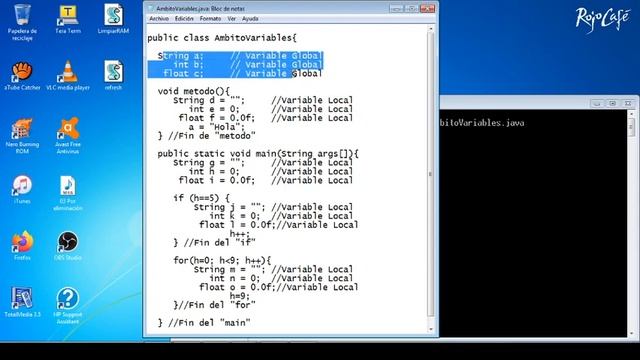Click the comment '} //Fin del "if"'

coord(214,243)
